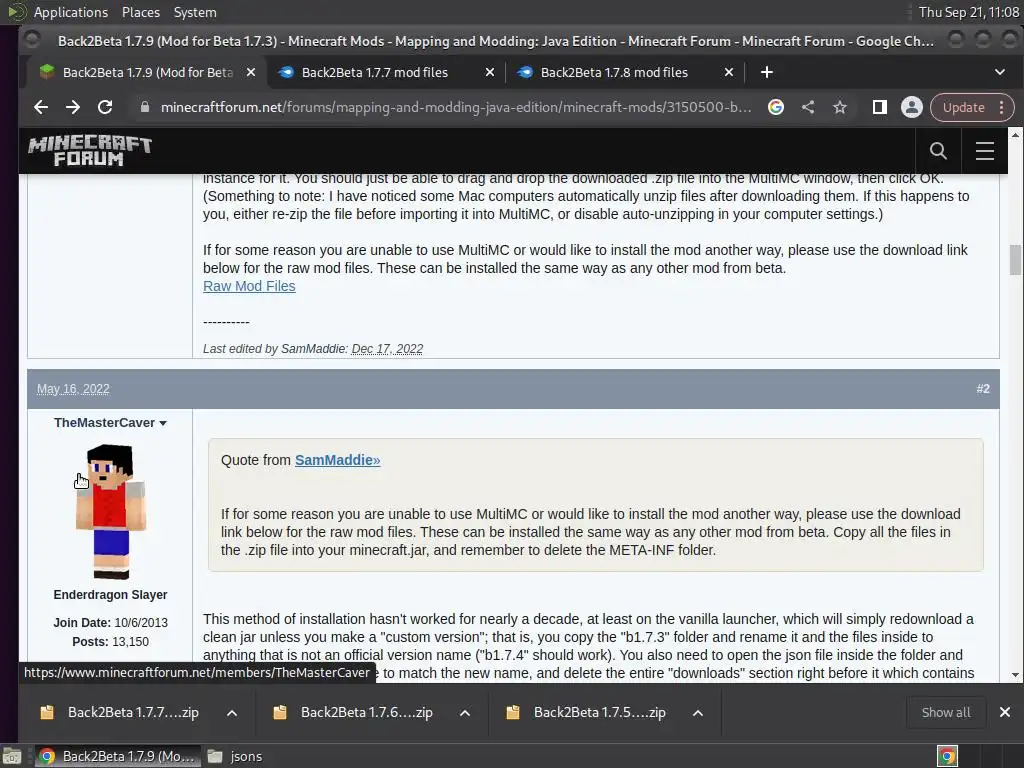Click the scrollbar down arrow

coord(1015,675)
